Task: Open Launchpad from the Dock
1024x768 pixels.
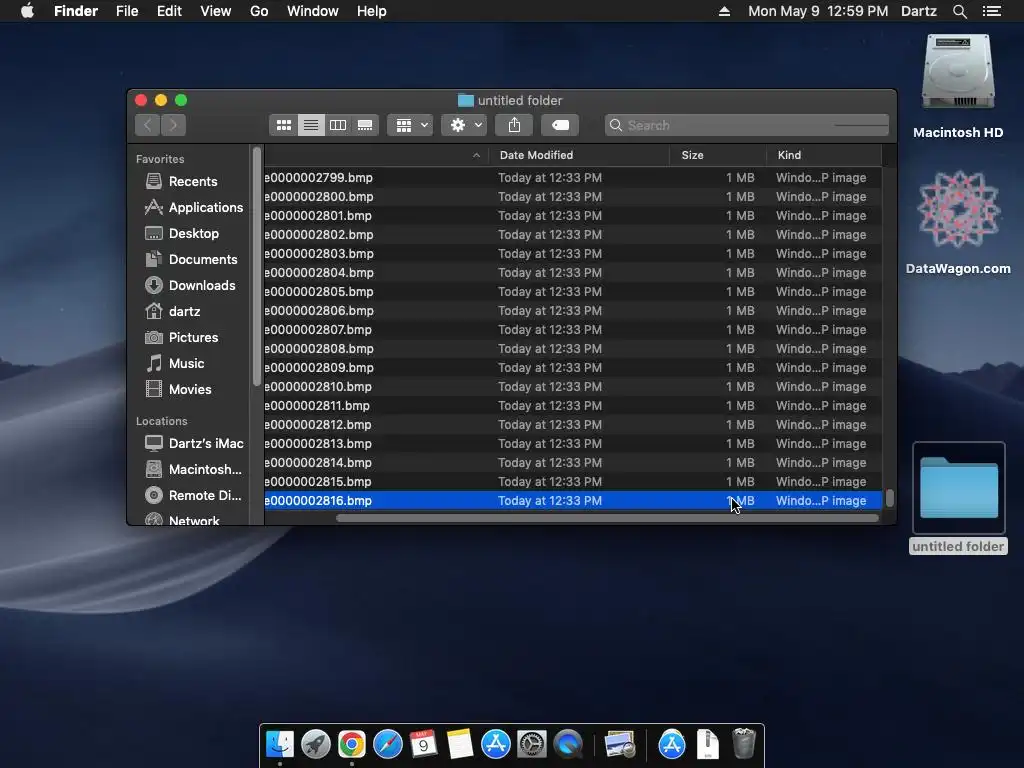Action: (x=315, y=744)
